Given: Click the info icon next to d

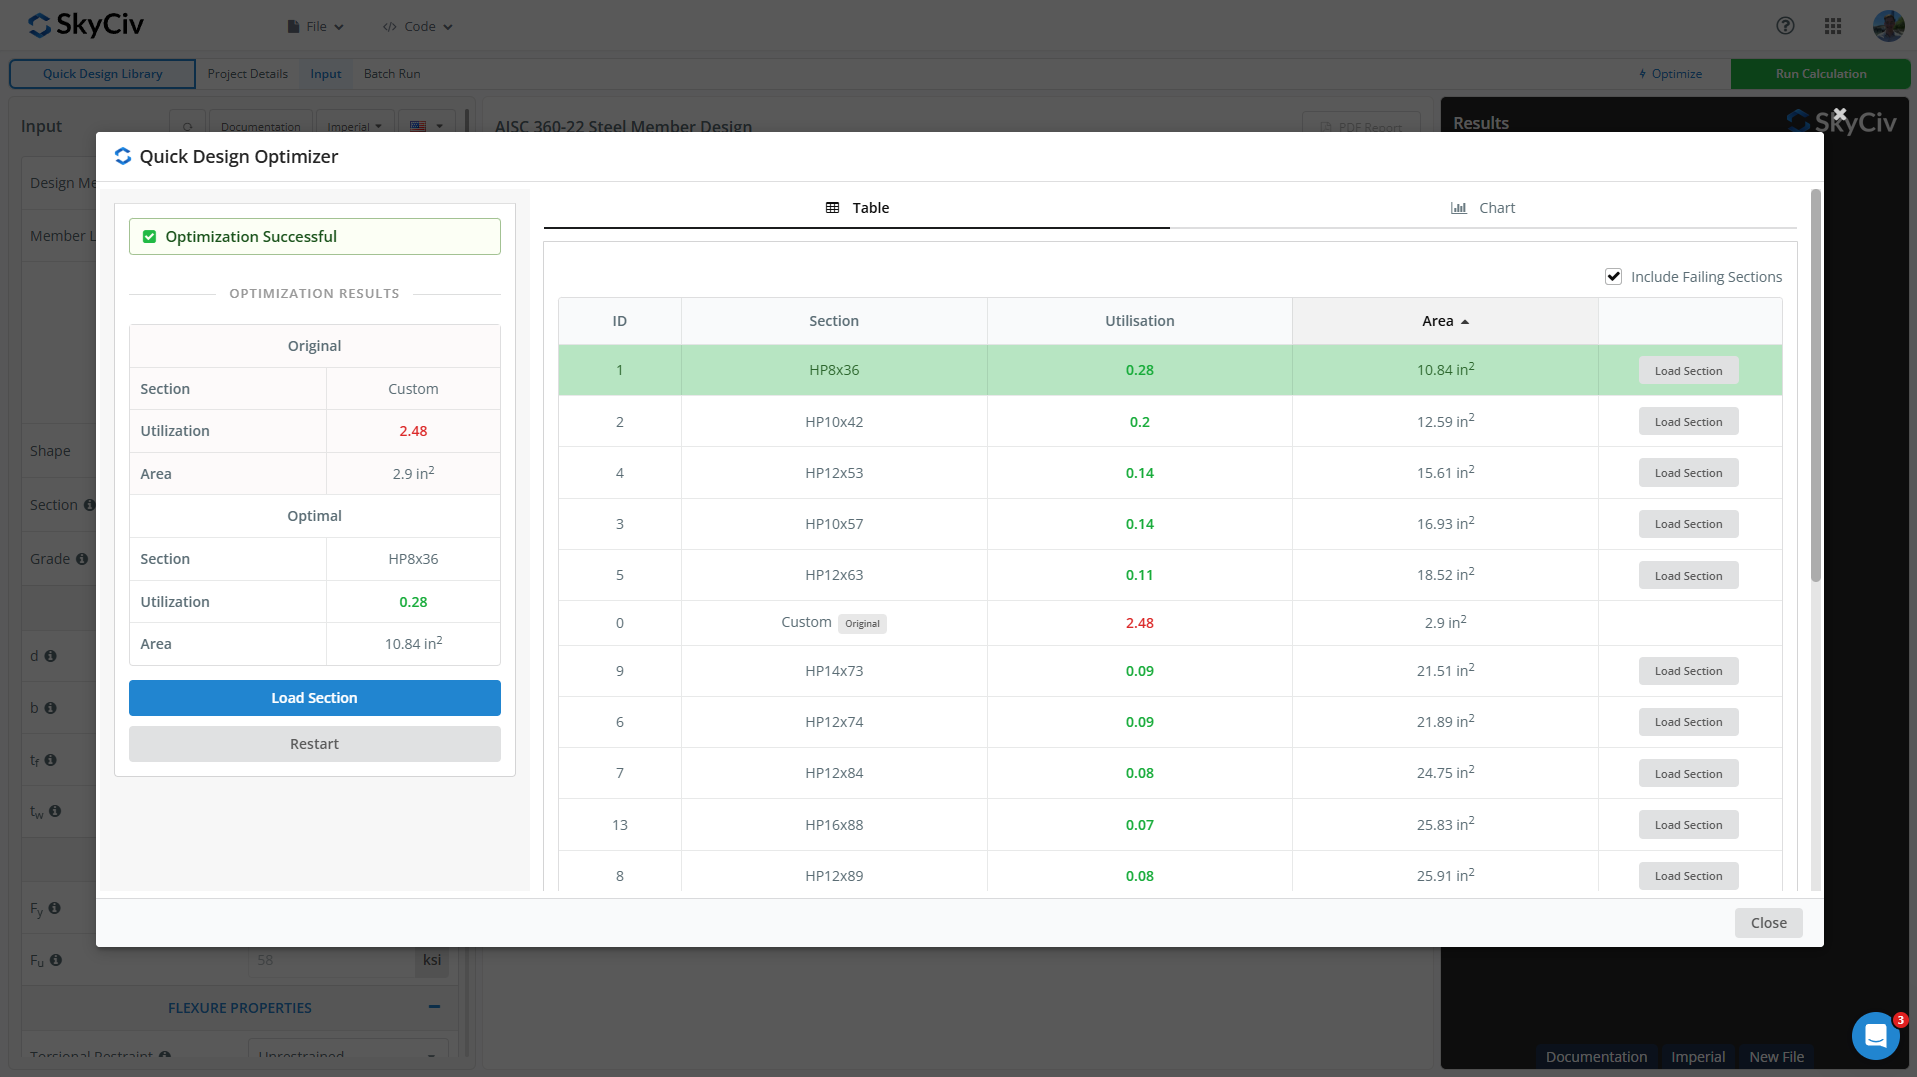Looking at the screenshot, I should (50, 656).
